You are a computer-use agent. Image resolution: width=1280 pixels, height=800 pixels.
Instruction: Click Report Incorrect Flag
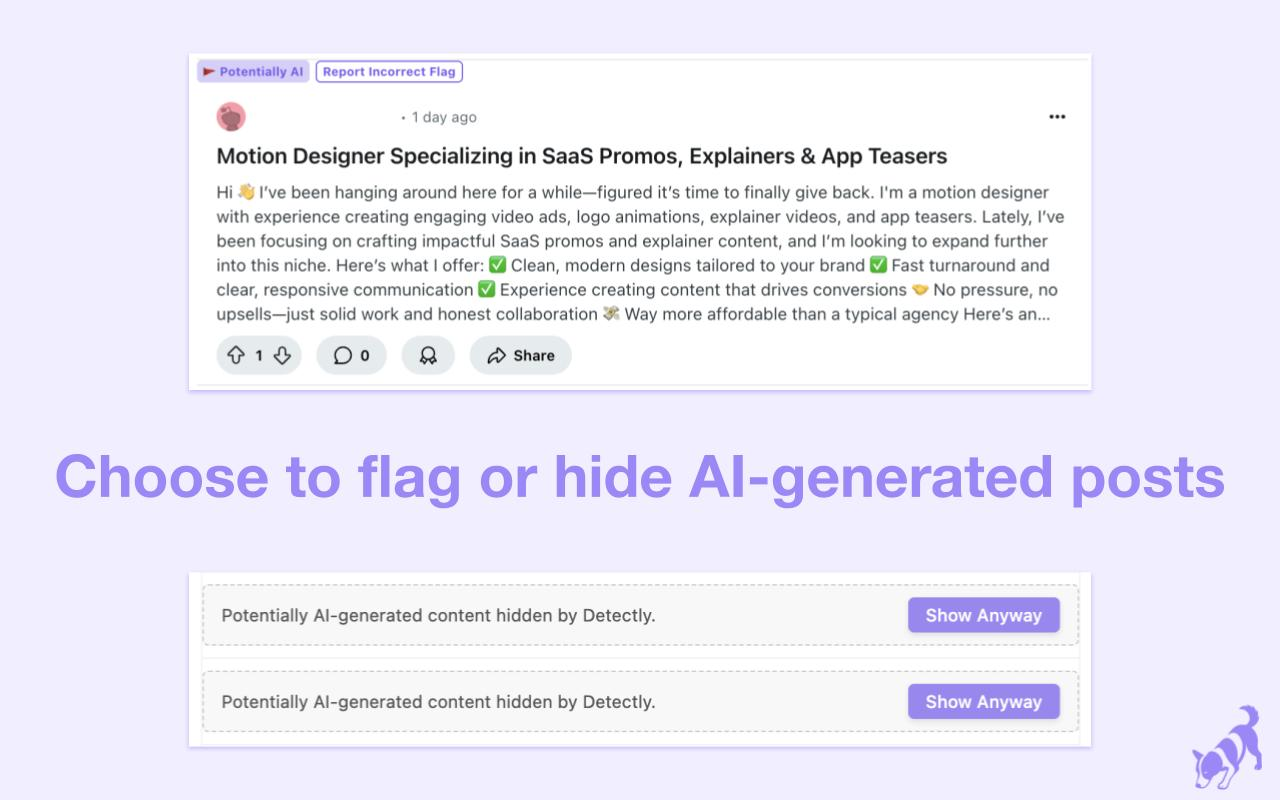[x=389, y=72]
